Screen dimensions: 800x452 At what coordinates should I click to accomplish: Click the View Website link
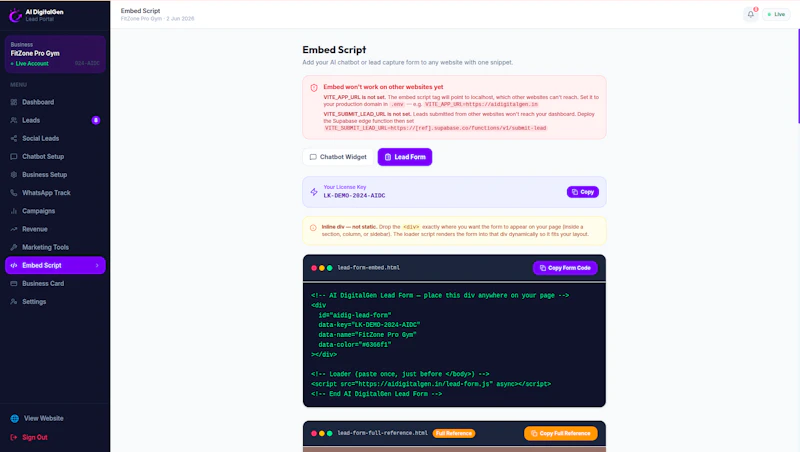point(43,418)
